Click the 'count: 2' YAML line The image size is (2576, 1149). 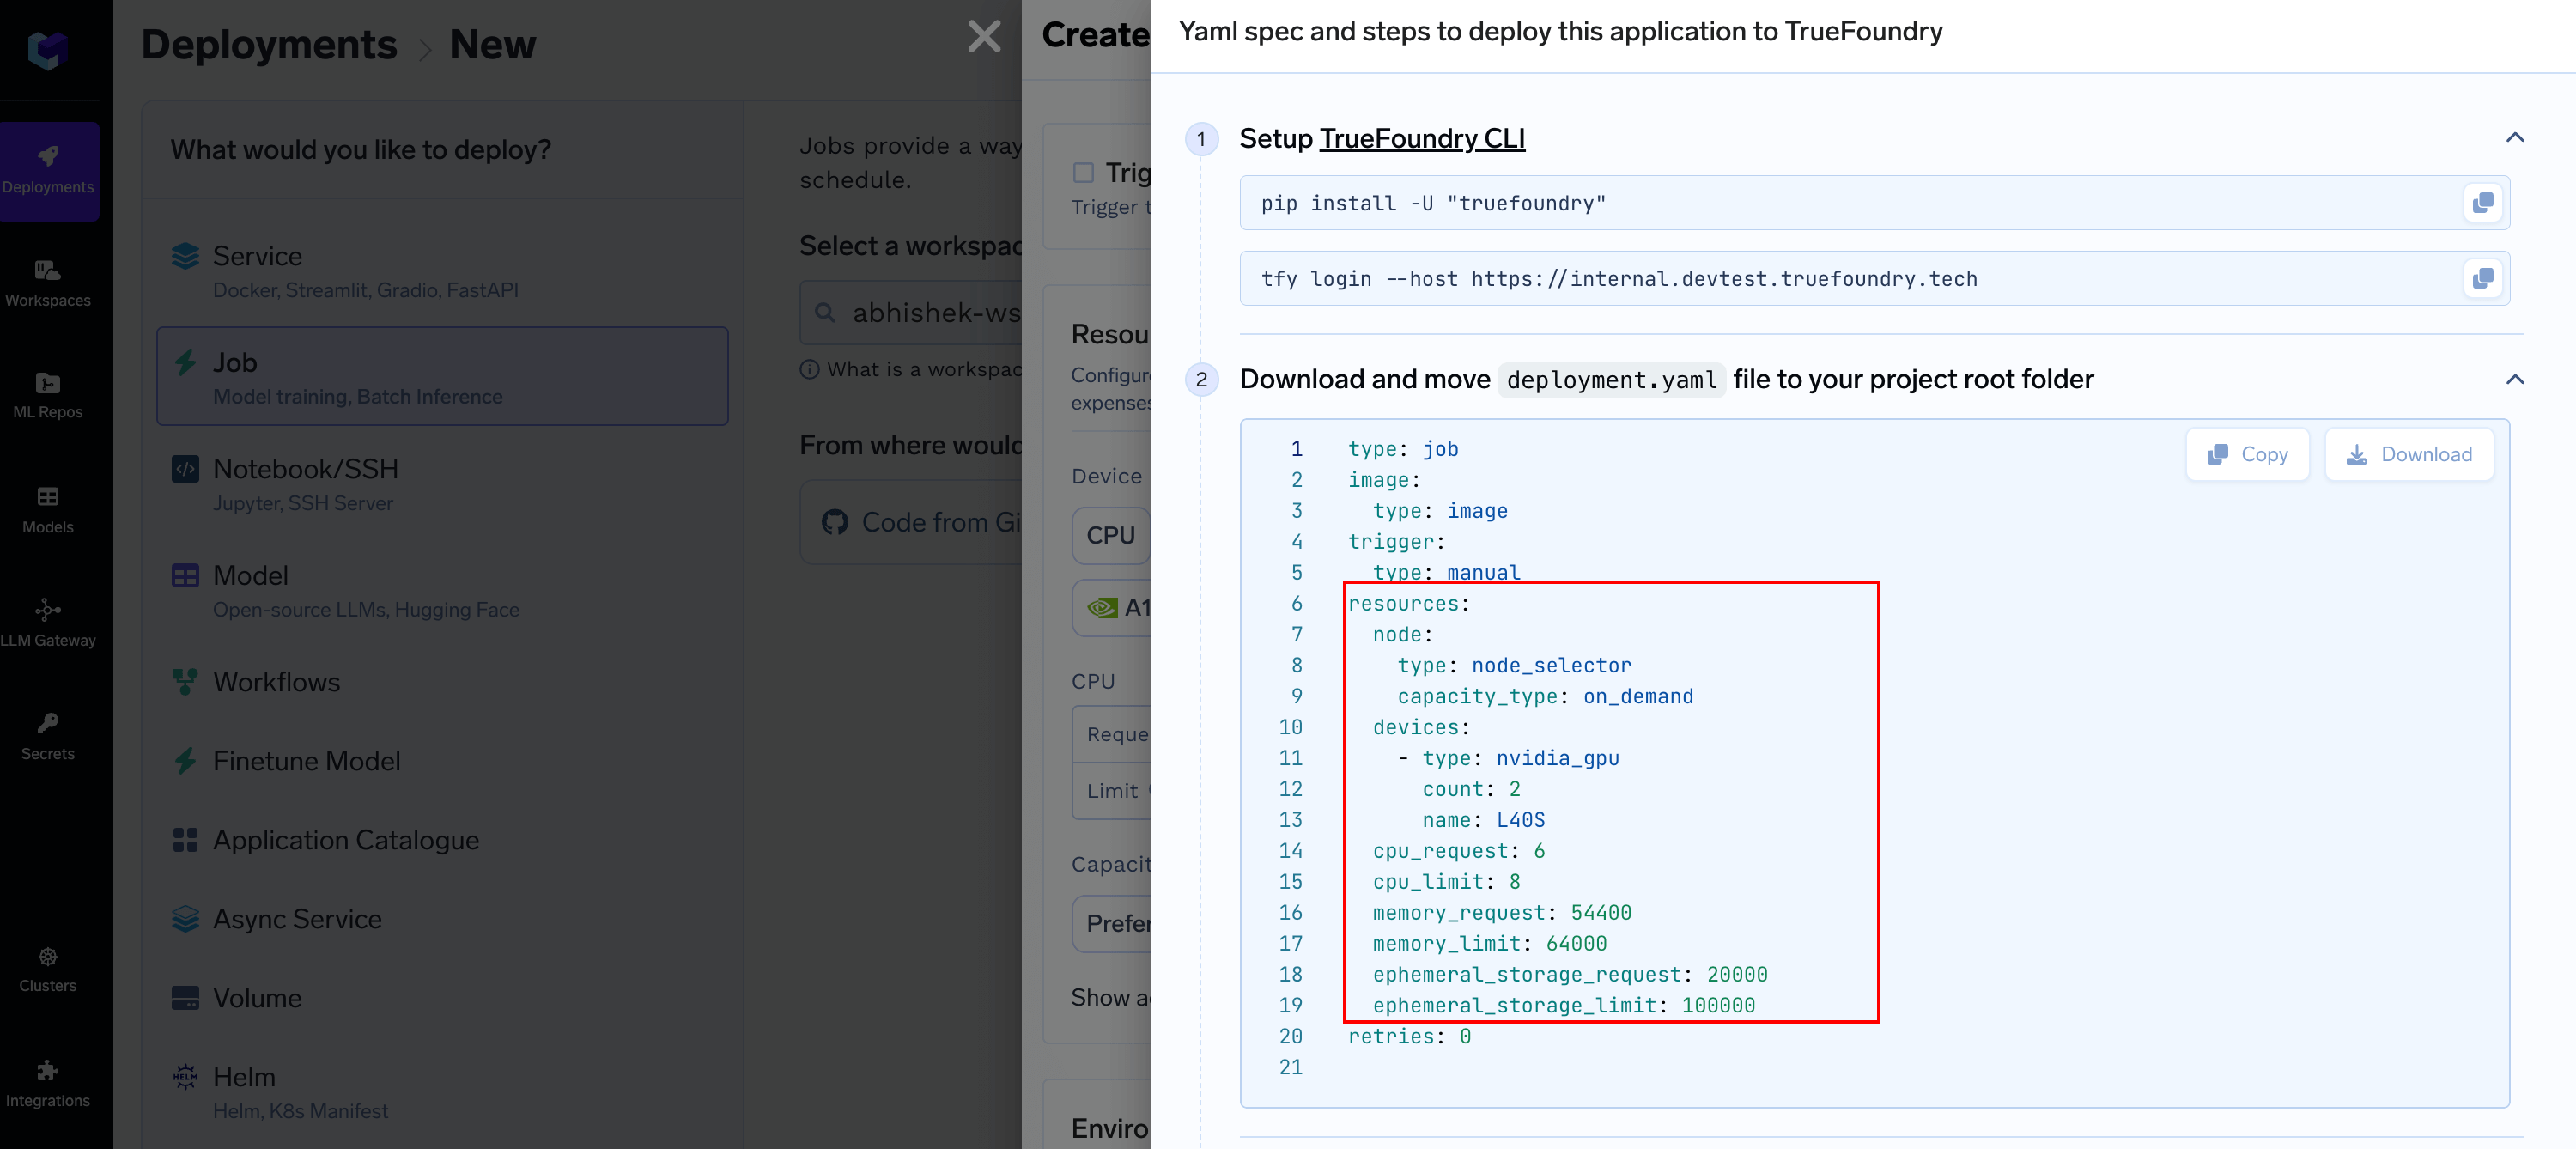coord(1472,789)
